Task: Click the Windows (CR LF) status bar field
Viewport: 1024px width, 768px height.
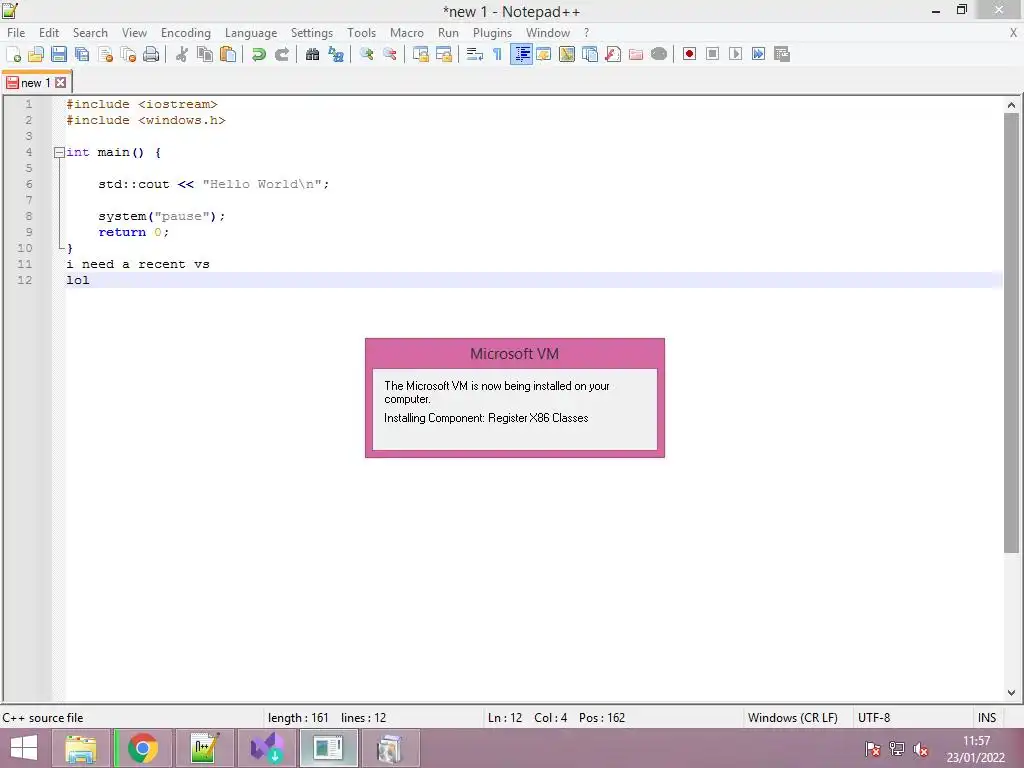Action: coord(792,718)
